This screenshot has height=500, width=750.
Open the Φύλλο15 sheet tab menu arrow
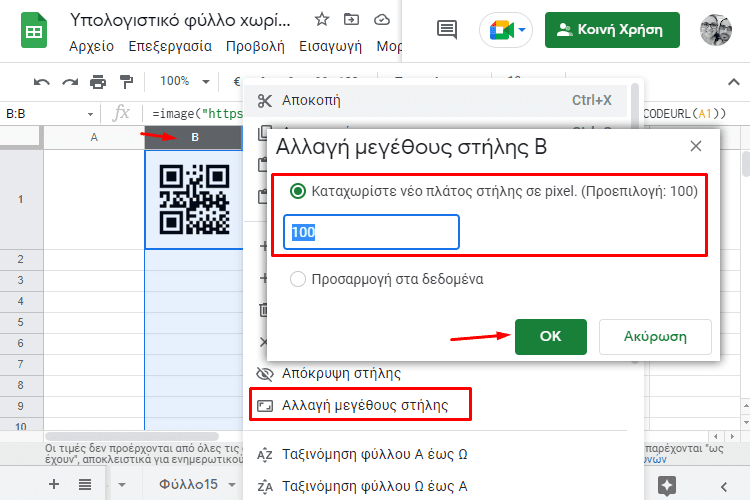point(232,485)
